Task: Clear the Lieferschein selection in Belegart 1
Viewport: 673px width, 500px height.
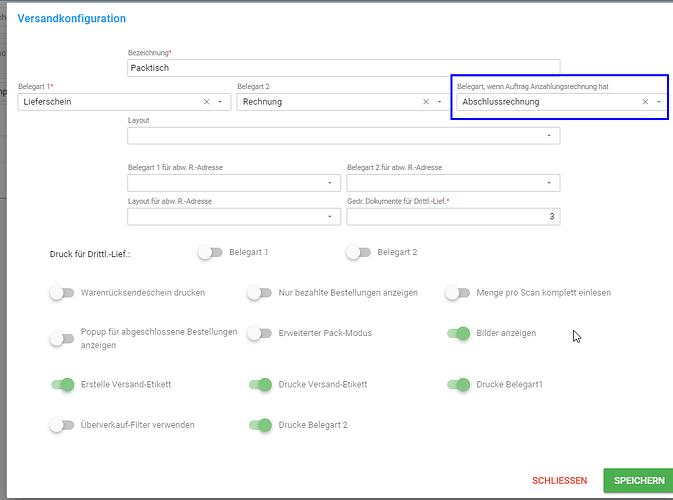Action: [x=206, y=102]
